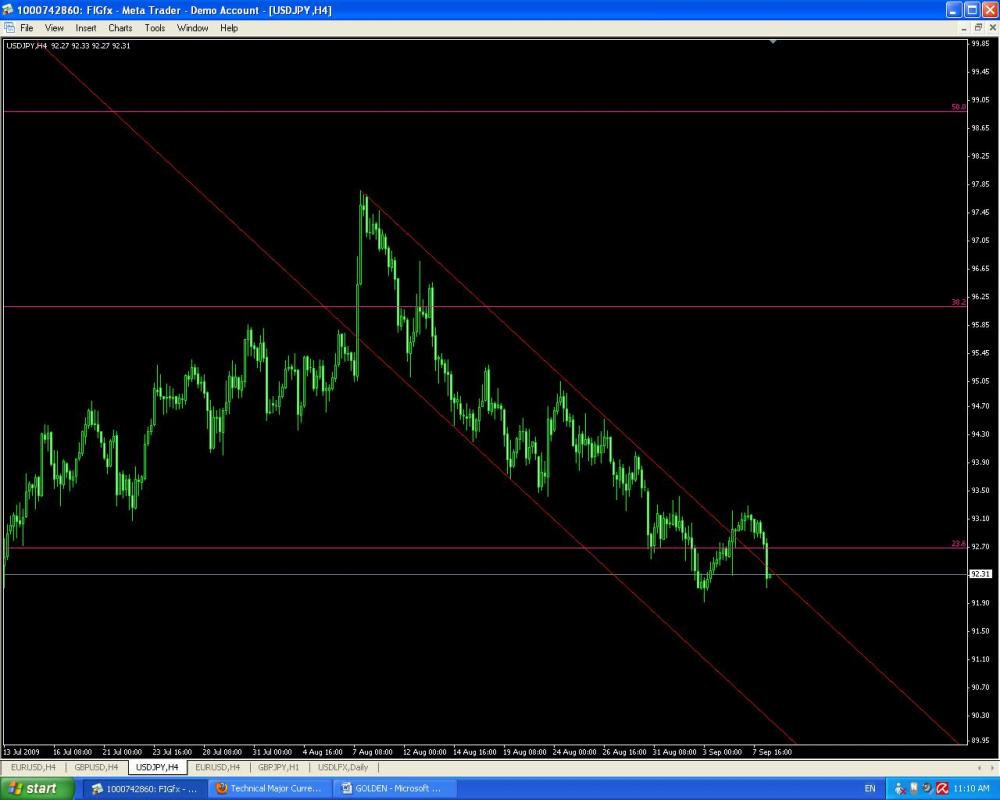Select the 38.2 Fibonacci level label
1000x800 pixels.
[958, 302]
